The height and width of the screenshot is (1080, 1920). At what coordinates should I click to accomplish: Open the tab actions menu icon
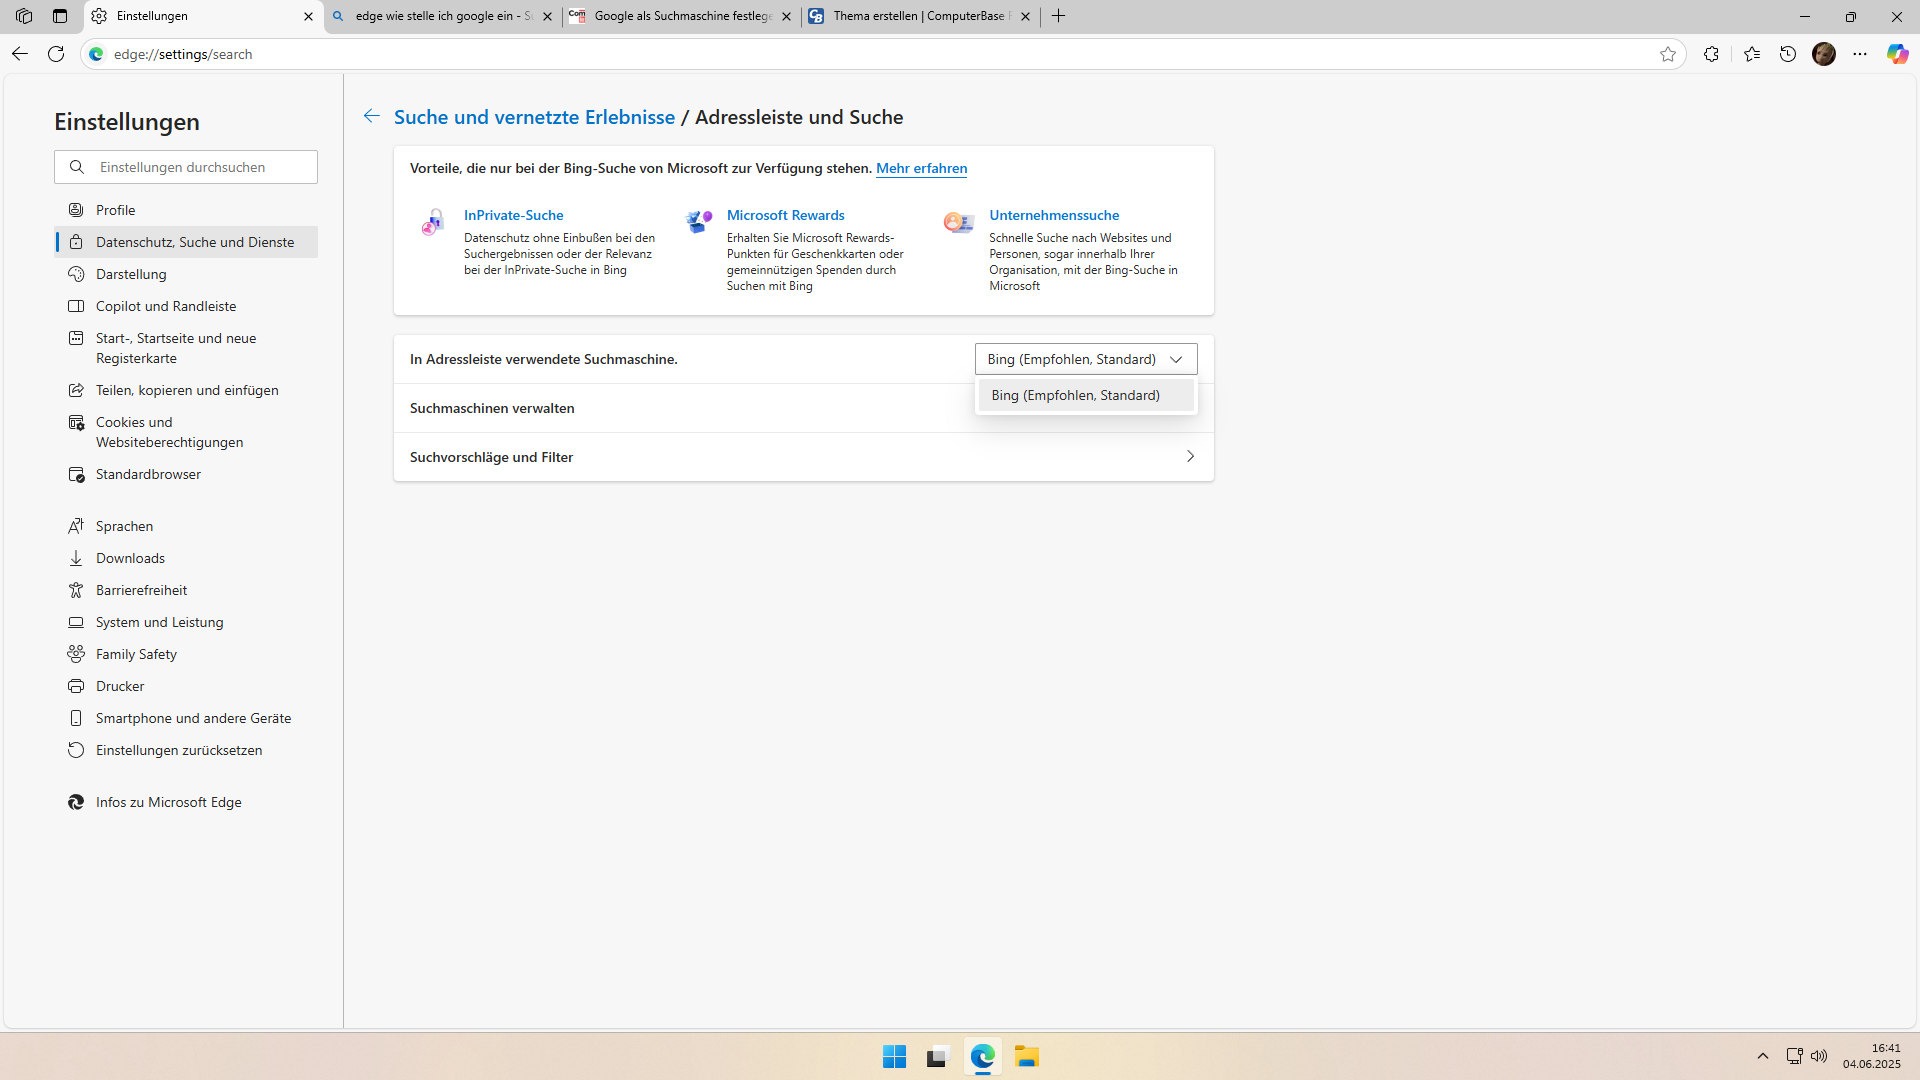tap(60, 16)
